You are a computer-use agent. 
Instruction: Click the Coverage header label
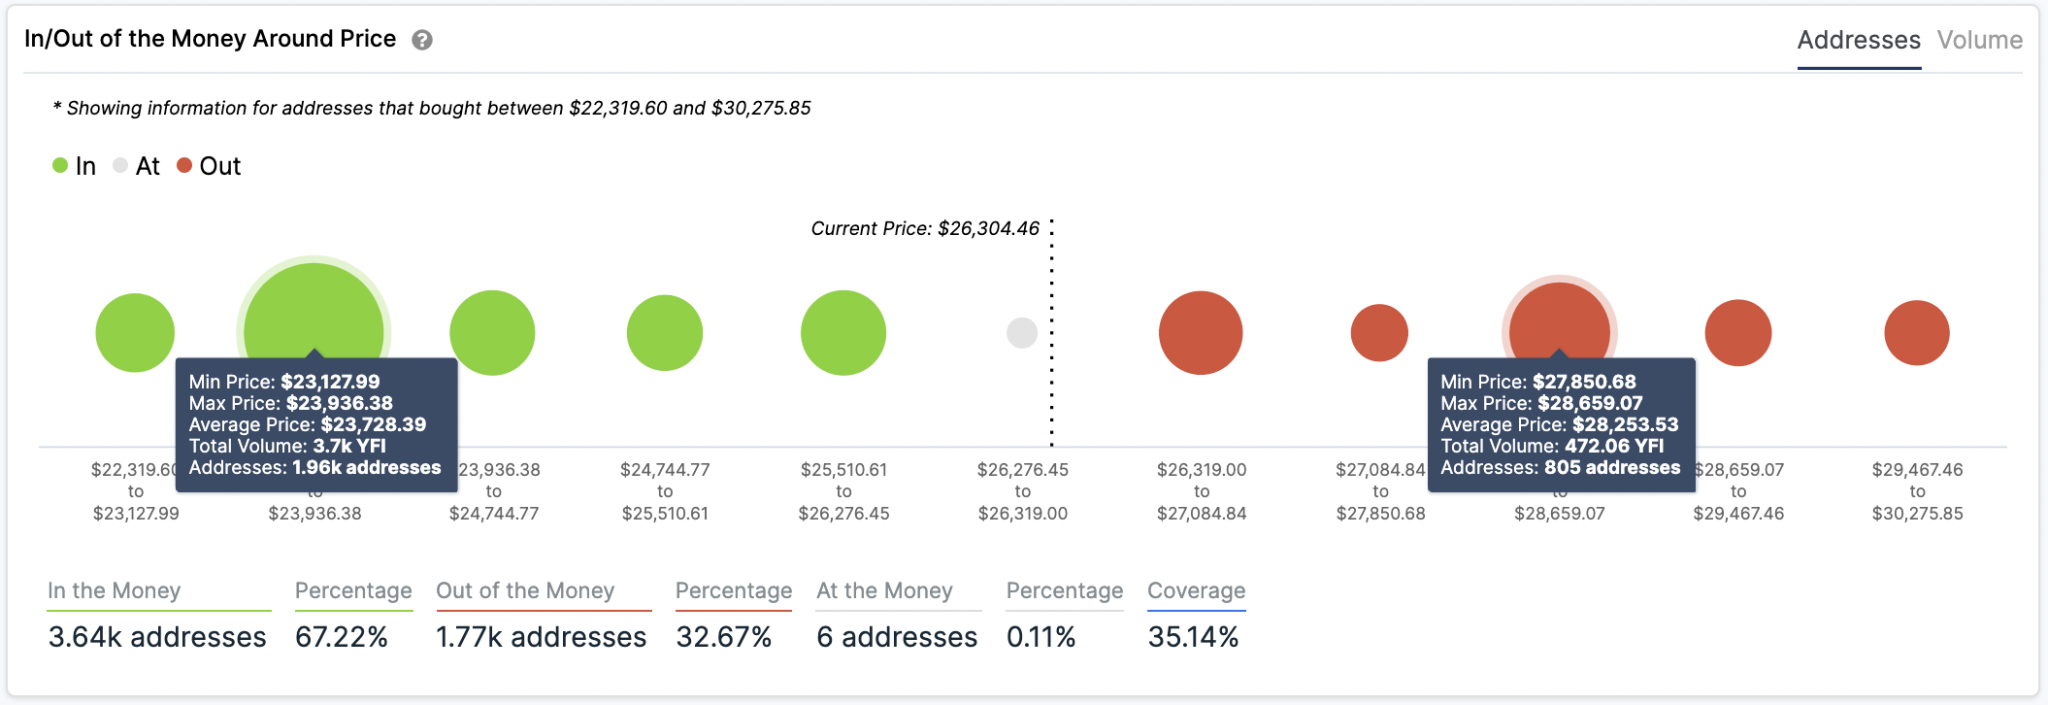tap(1196, 591)
